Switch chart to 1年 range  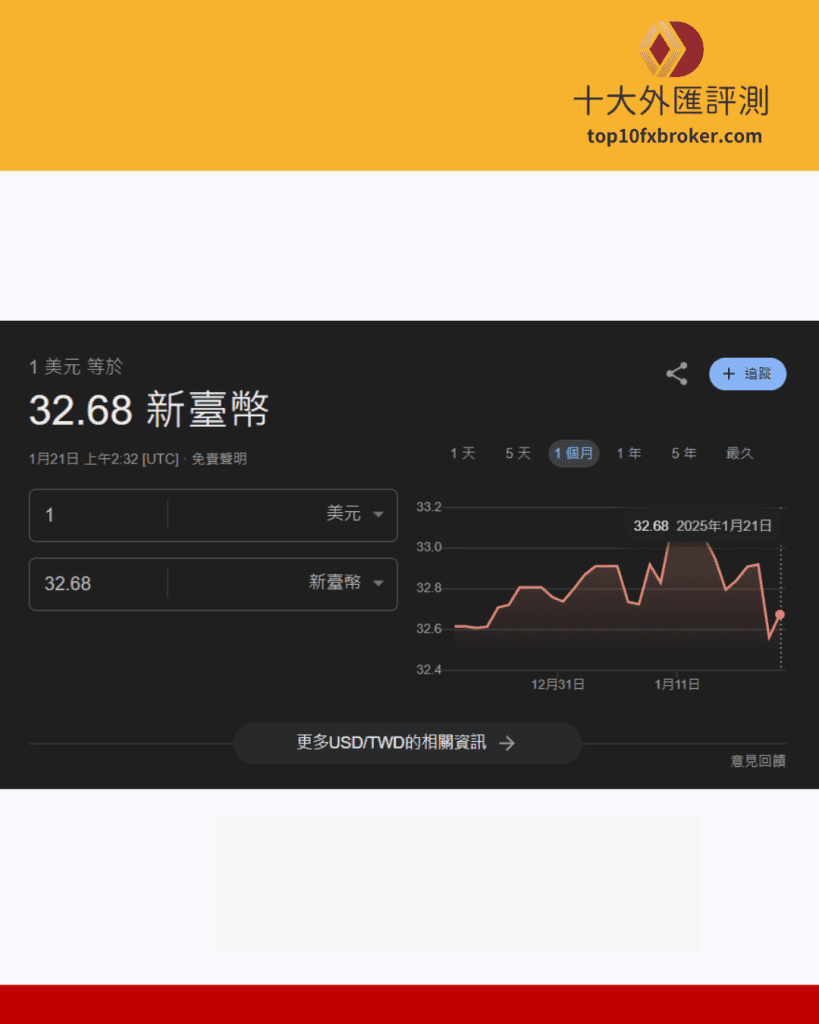pyautogui.click(x=629, y=453)
